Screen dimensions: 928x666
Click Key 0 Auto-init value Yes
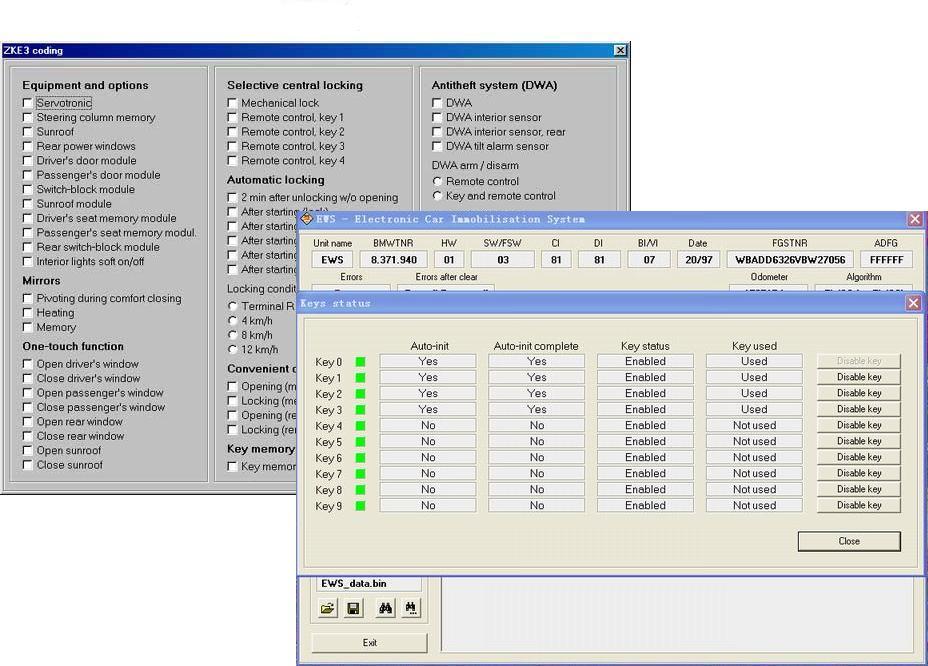pos(428,361)
